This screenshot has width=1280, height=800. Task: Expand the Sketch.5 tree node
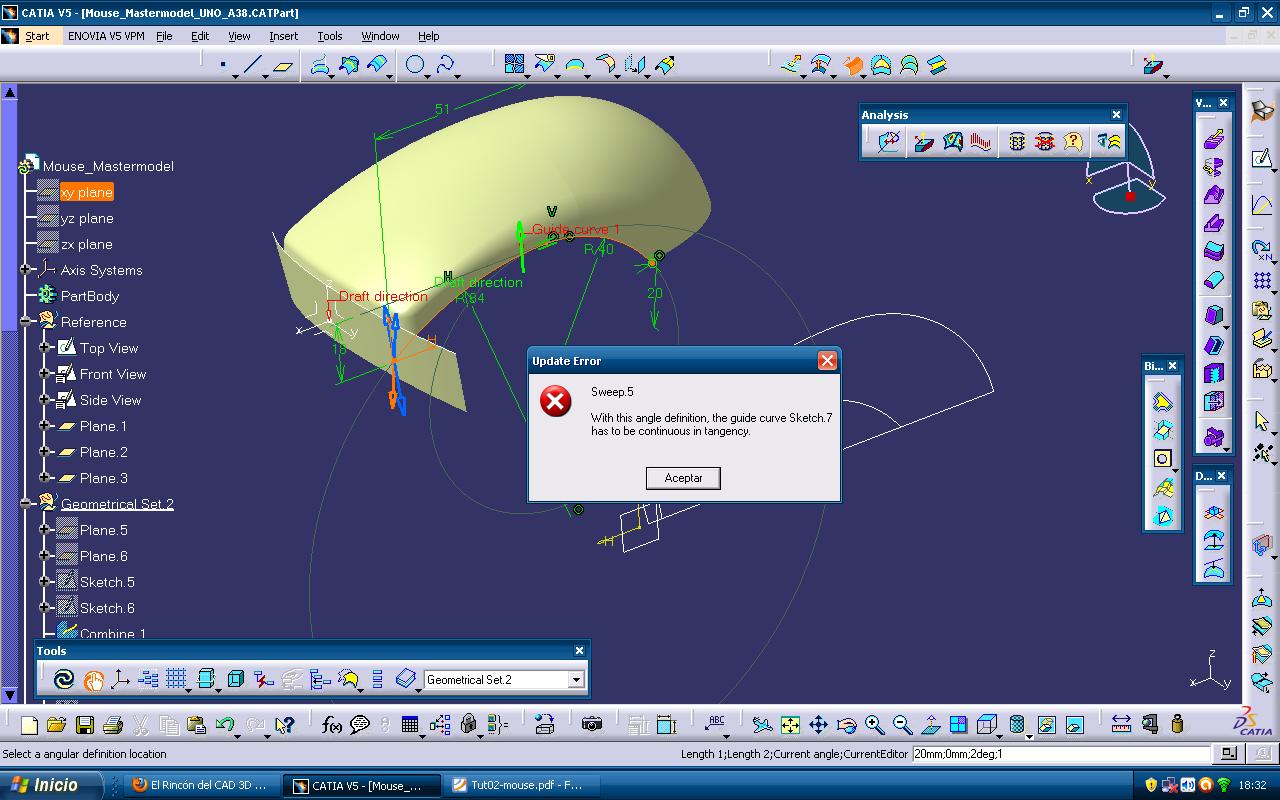tap(45, 582)
